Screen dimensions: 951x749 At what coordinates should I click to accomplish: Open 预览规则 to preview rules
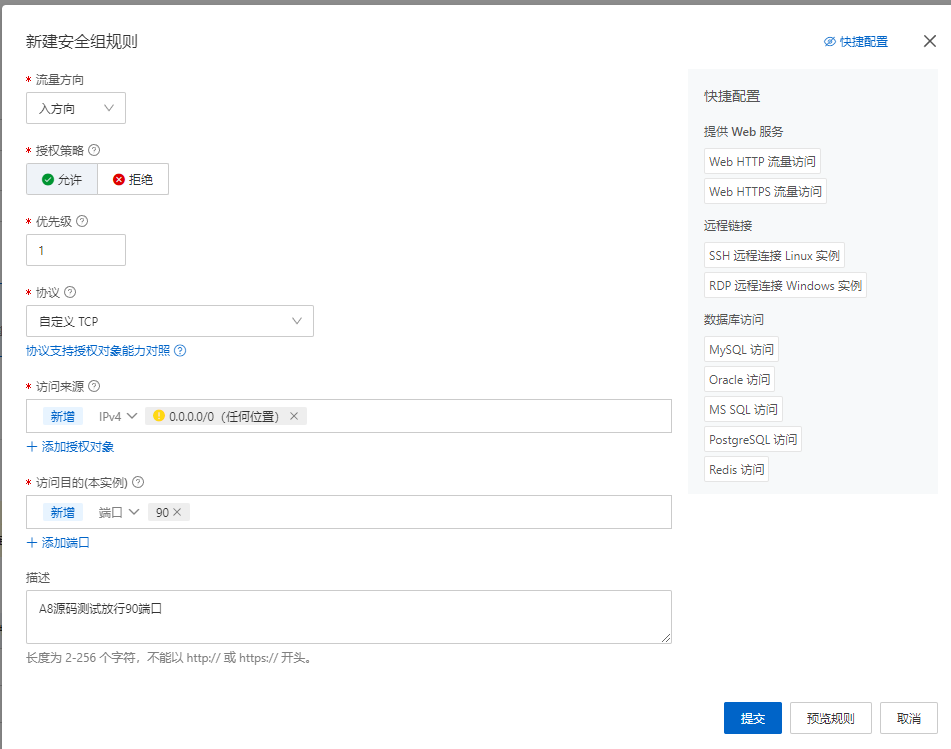point(830,717)
